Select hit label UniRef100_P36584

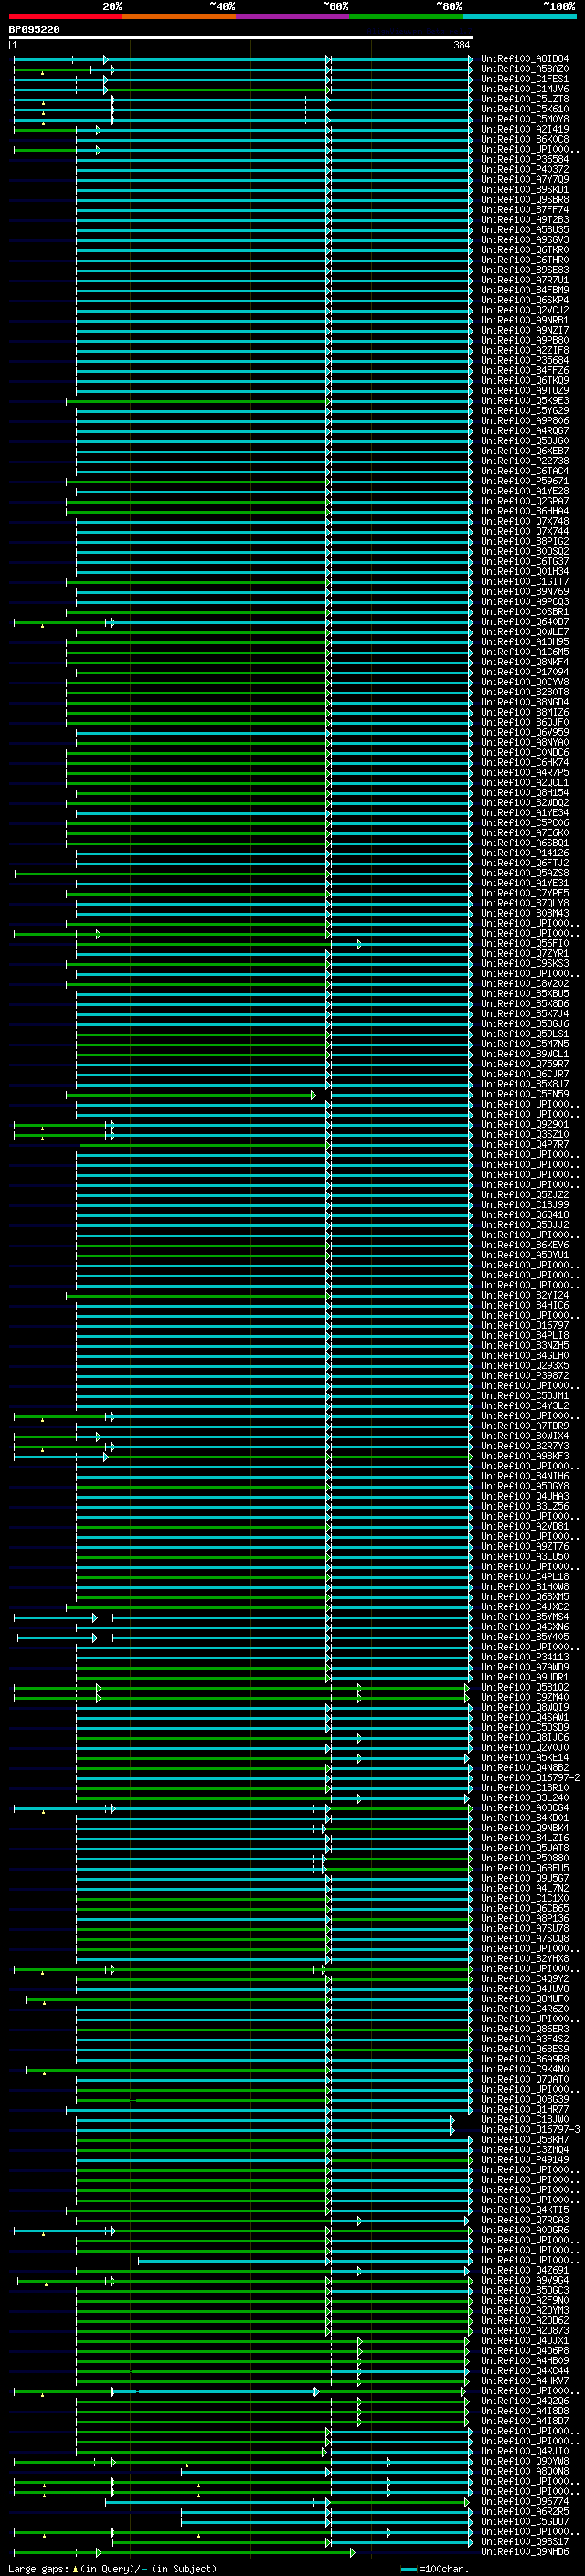pos(525,159)
